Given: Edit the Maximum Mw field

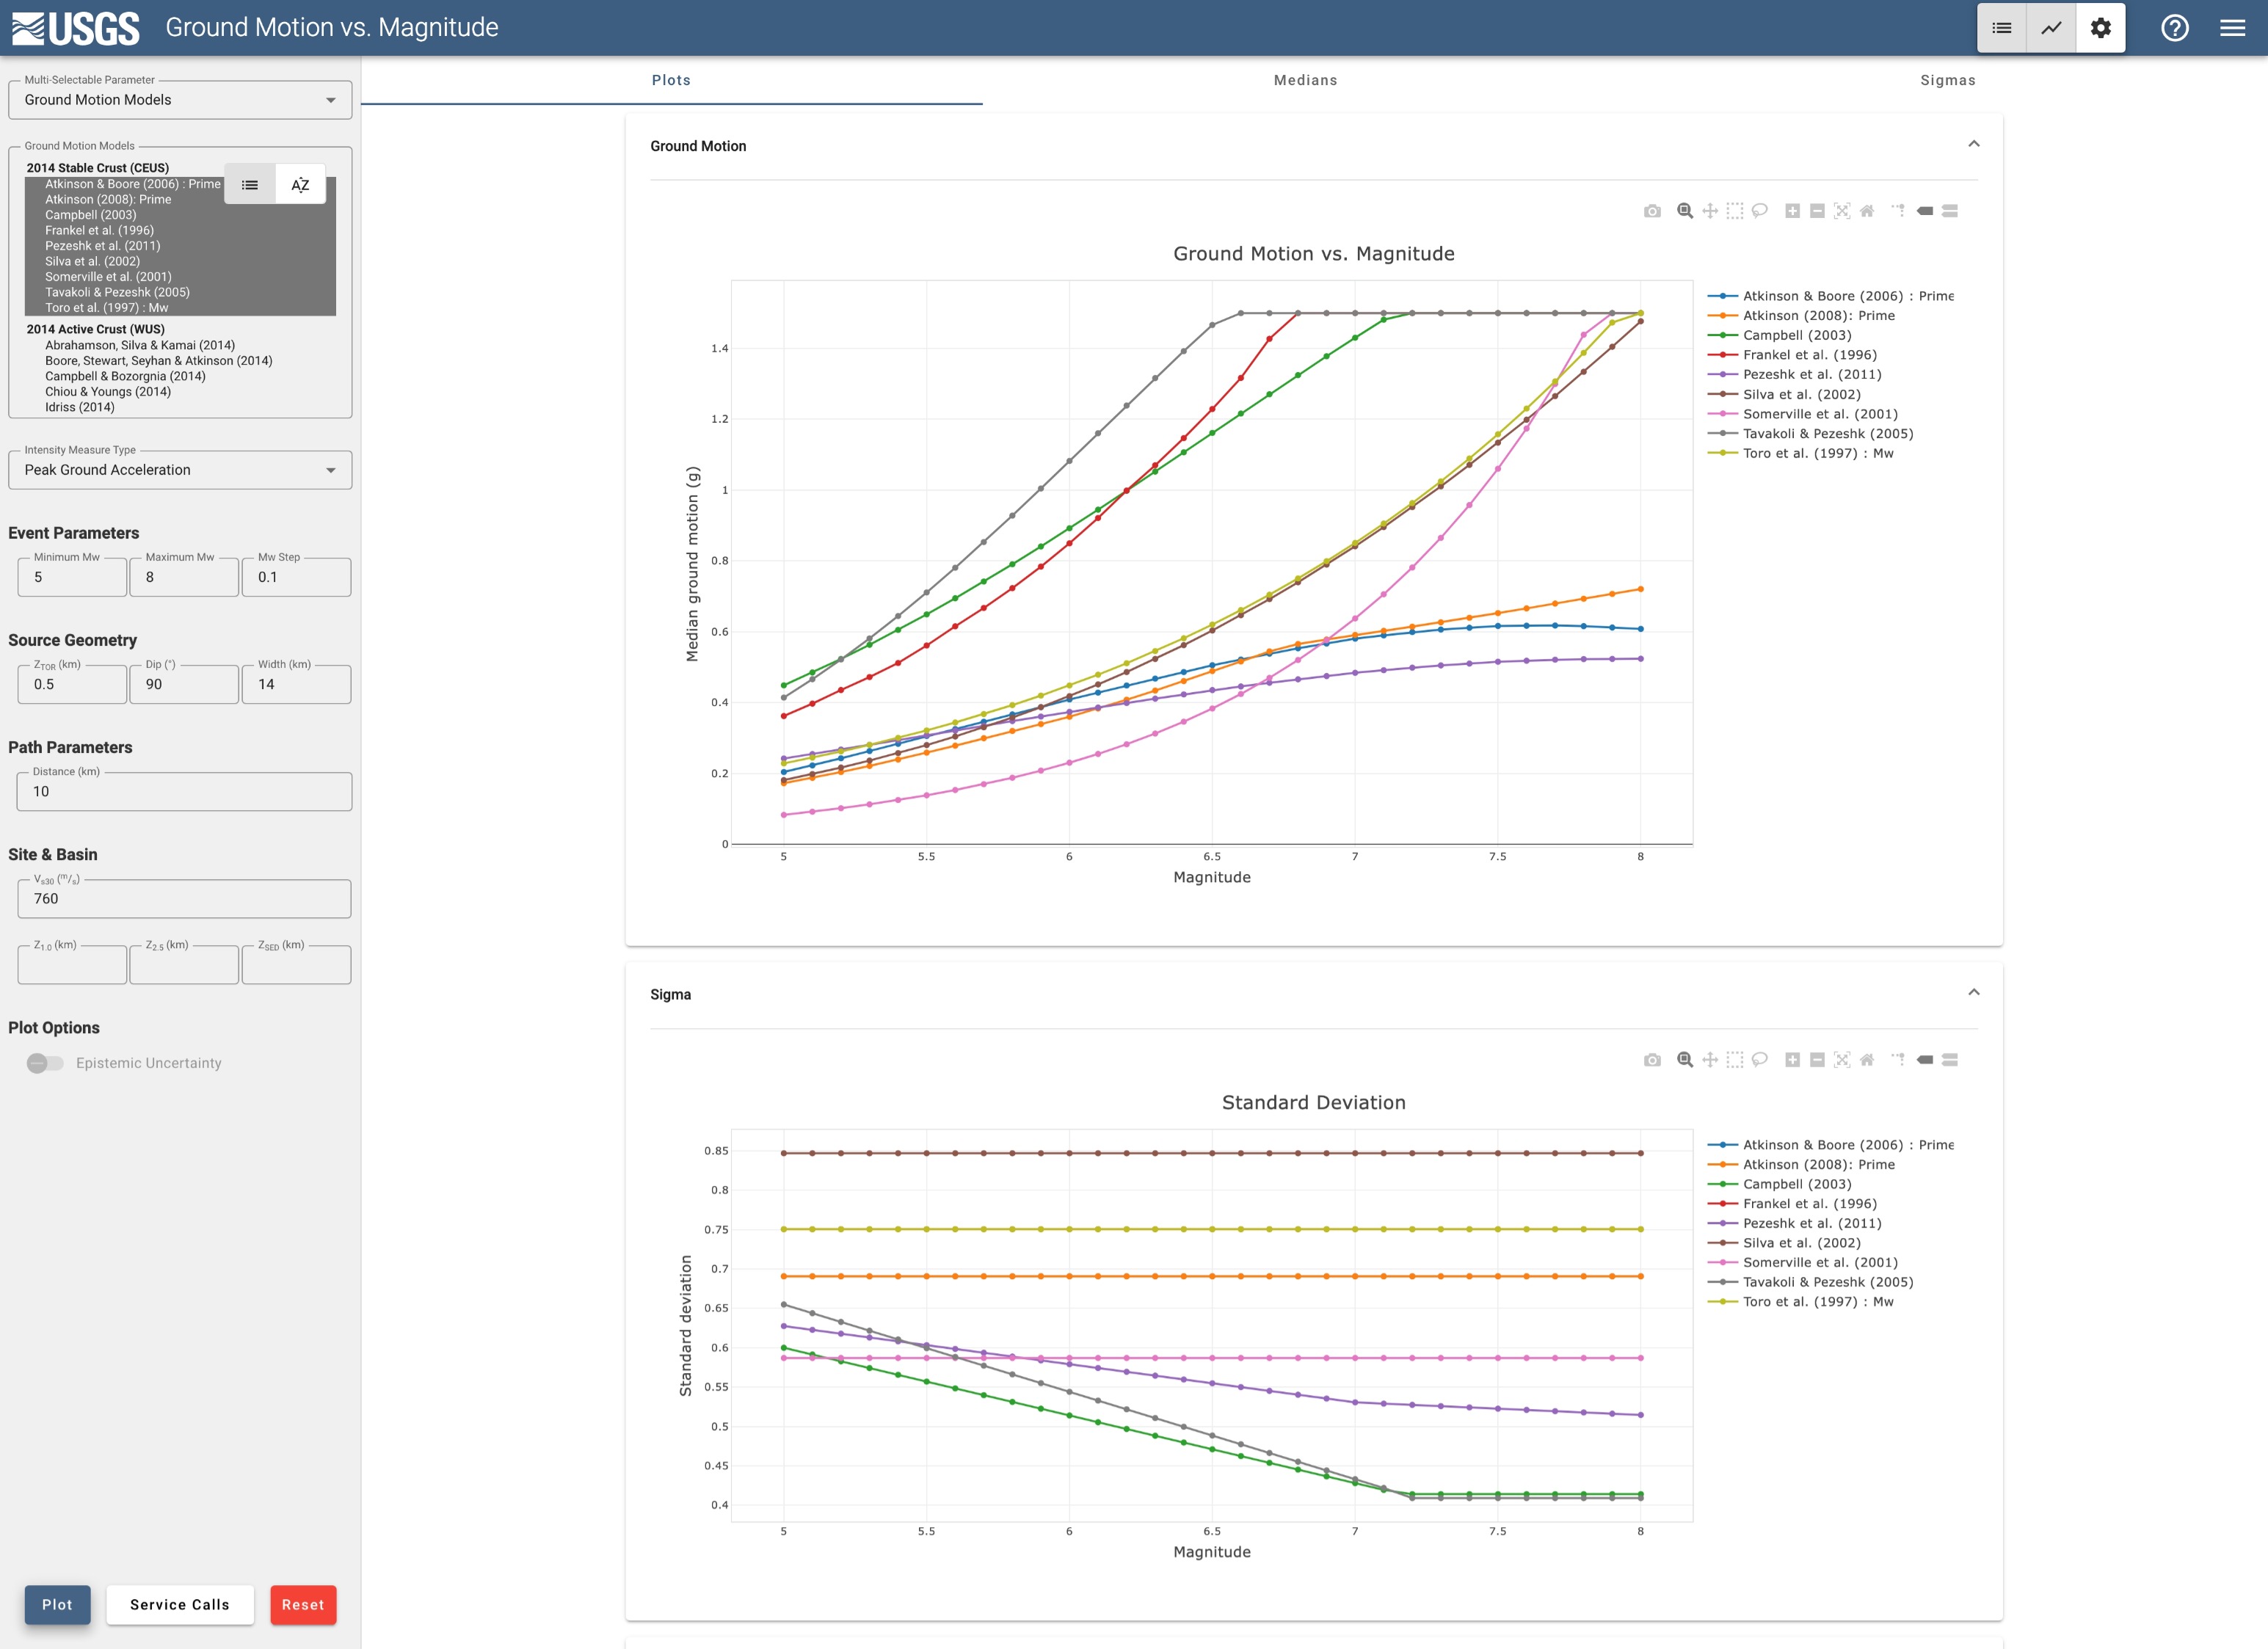Looking at the screenshot, I should tap(184, 577).
